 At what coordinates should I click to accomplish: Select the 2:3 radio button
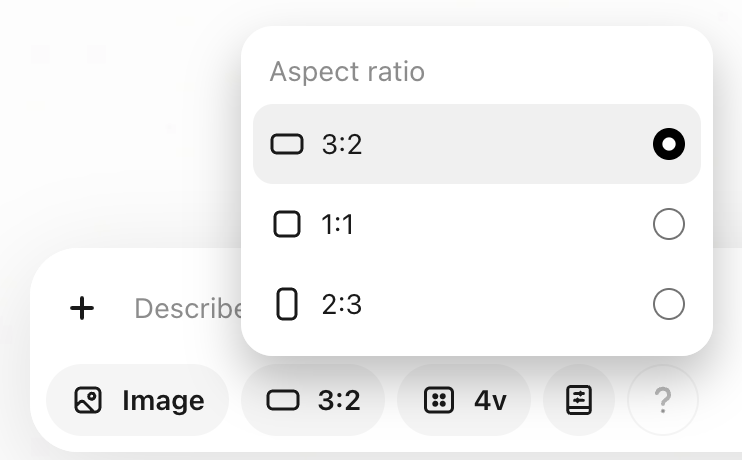(x=668, y=304)
